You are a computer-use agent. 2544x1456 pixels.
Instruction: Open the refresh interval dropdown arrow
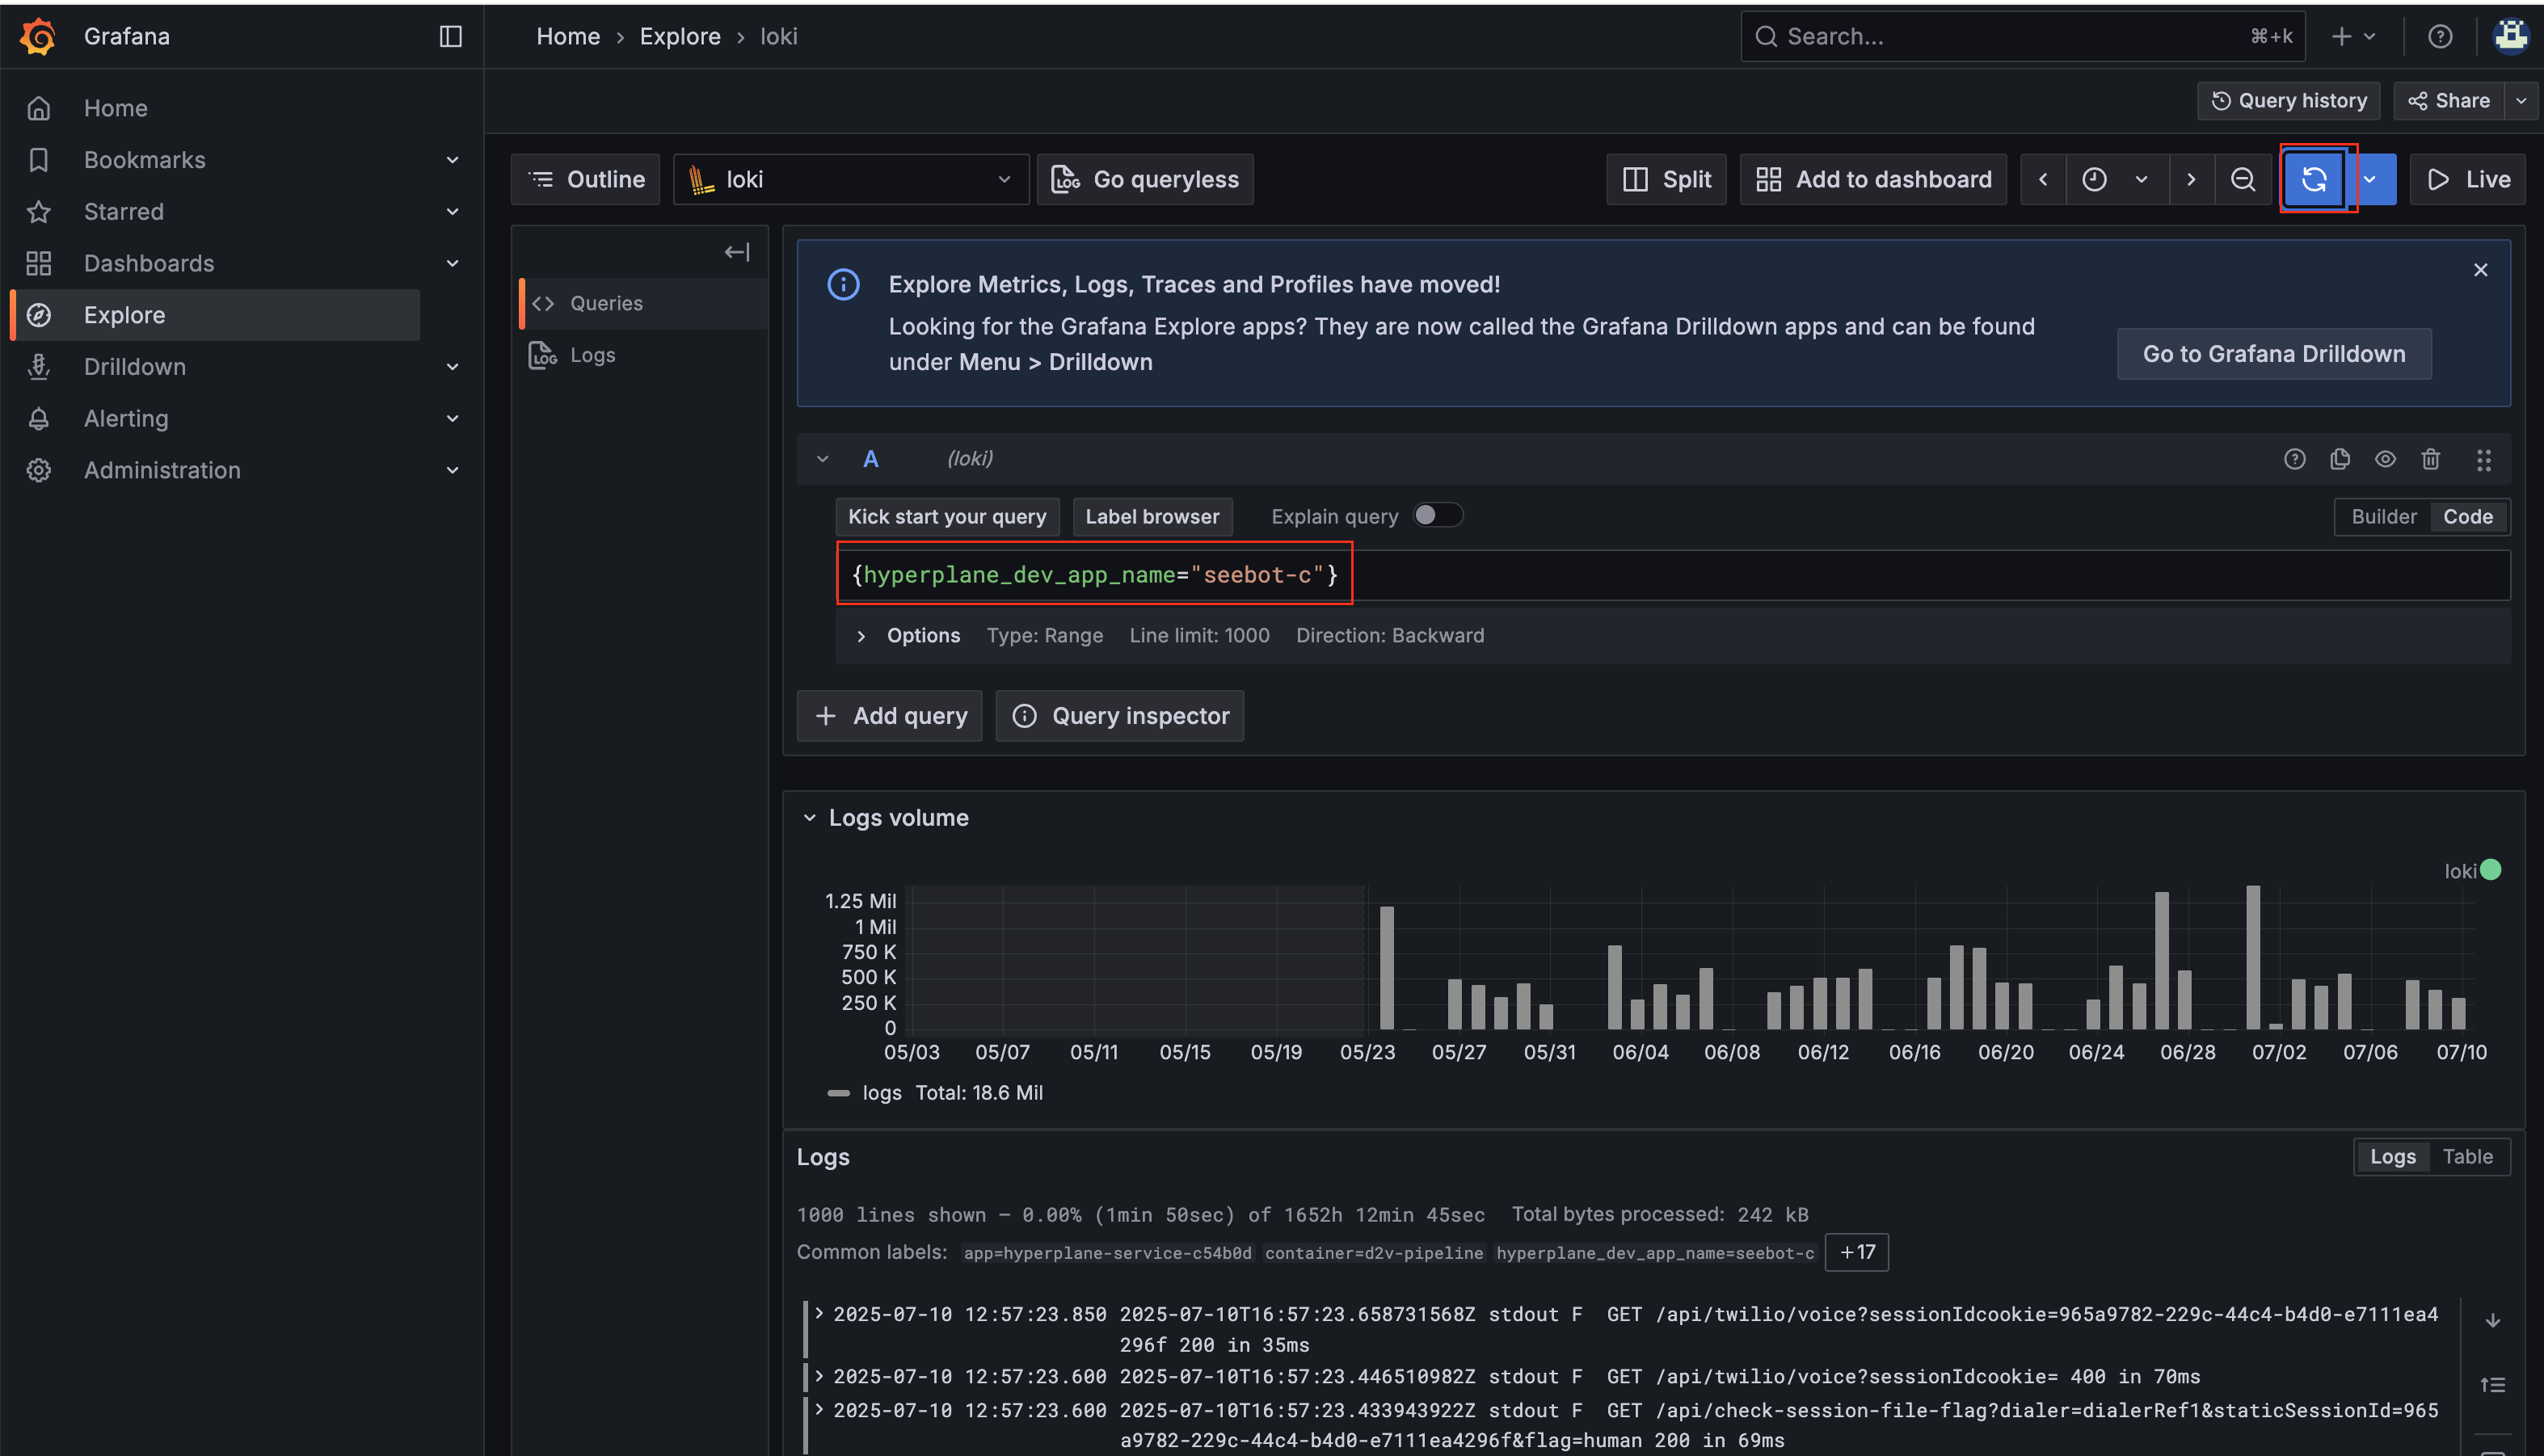(2370, 179)
